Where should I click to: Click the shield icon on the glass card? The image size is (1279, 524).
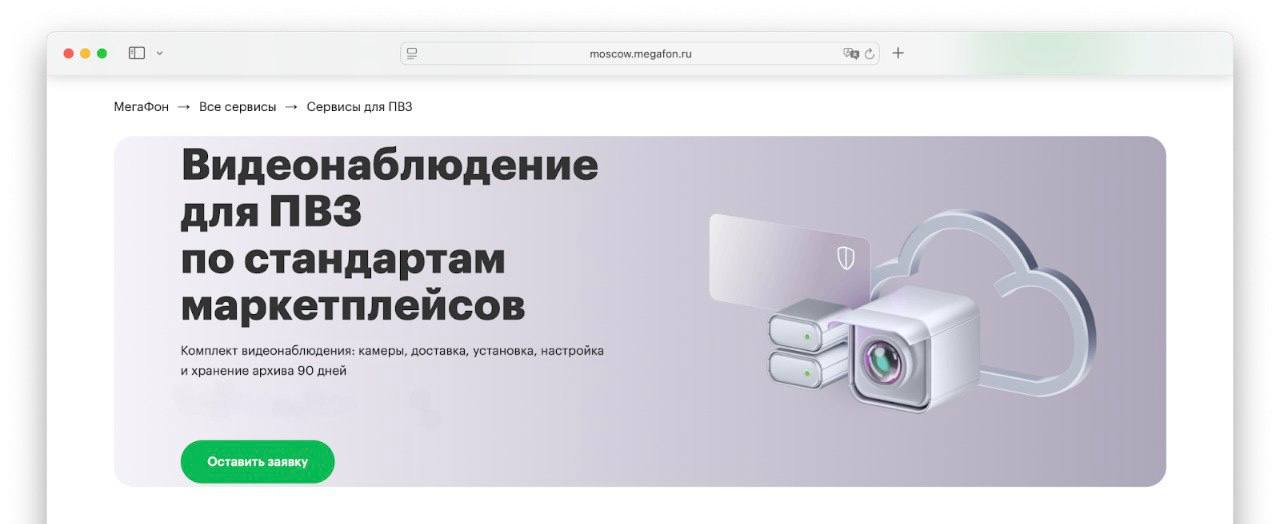846,258
